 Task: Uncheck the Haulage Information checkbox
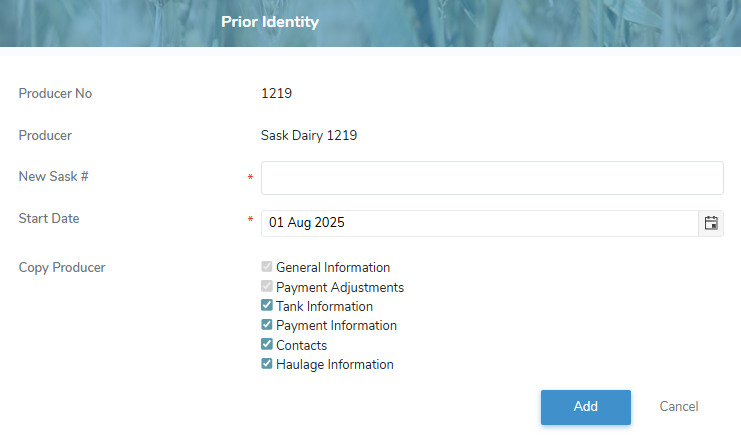point(267,364)
